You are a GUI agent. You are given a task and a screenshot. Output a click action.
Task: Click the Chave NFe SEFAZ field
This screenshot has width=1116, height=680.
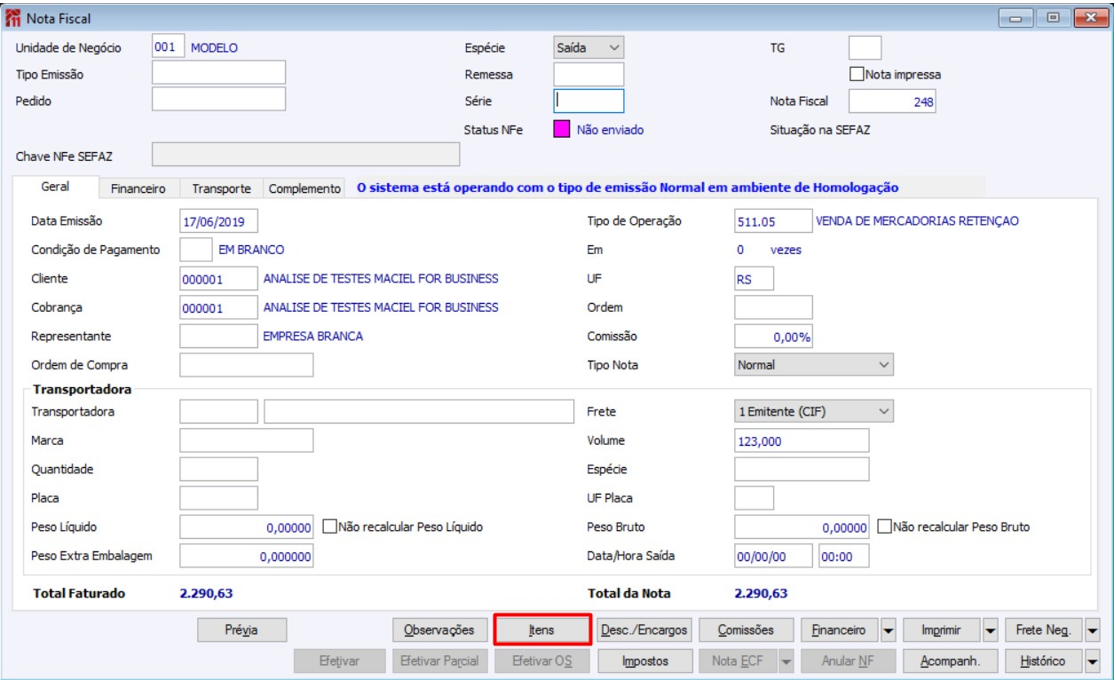306,155
